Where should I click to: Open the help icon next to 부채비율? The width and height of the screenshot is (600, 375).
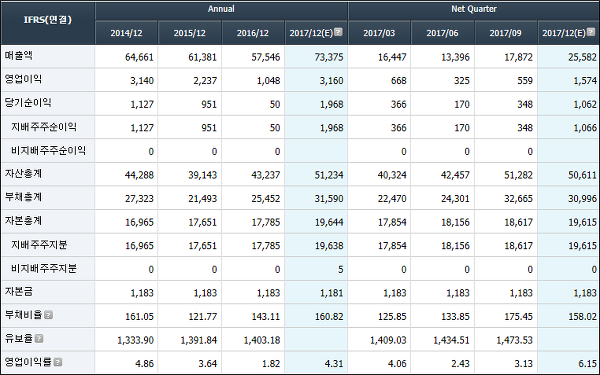pyautogui.click(x=48, y=315)
